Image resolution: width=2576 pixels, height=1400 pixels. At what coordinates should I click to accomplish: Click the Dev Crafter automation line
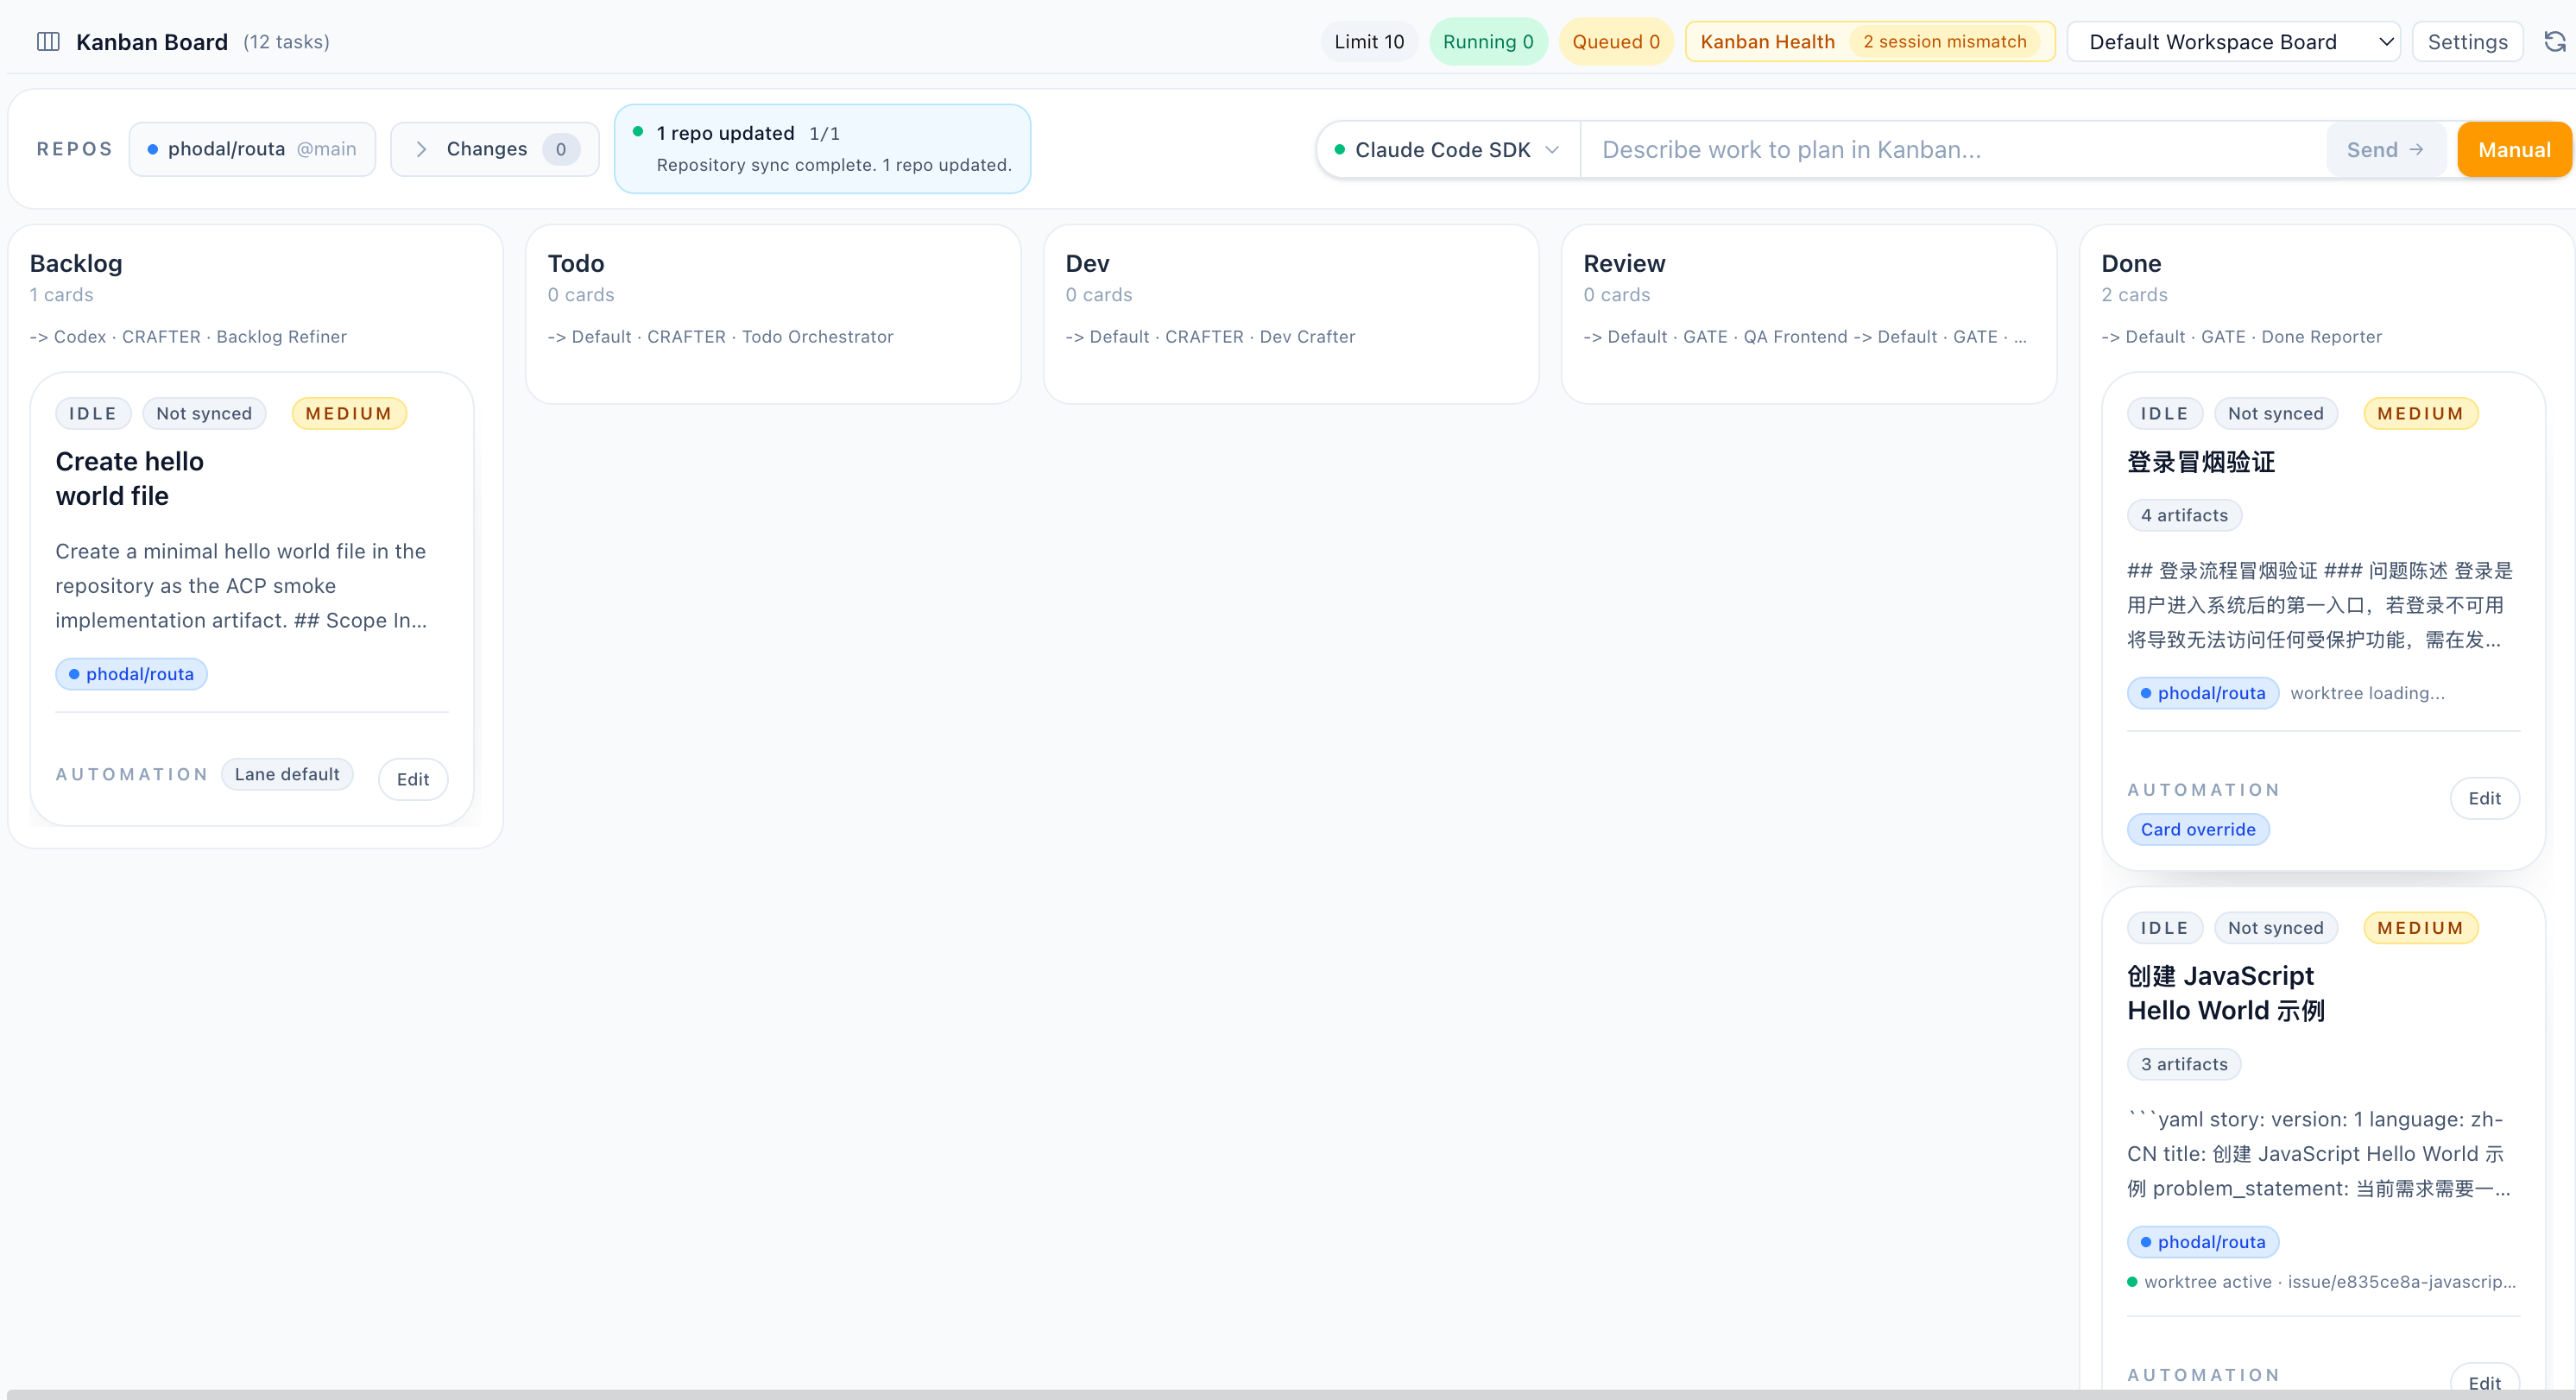1210,337
